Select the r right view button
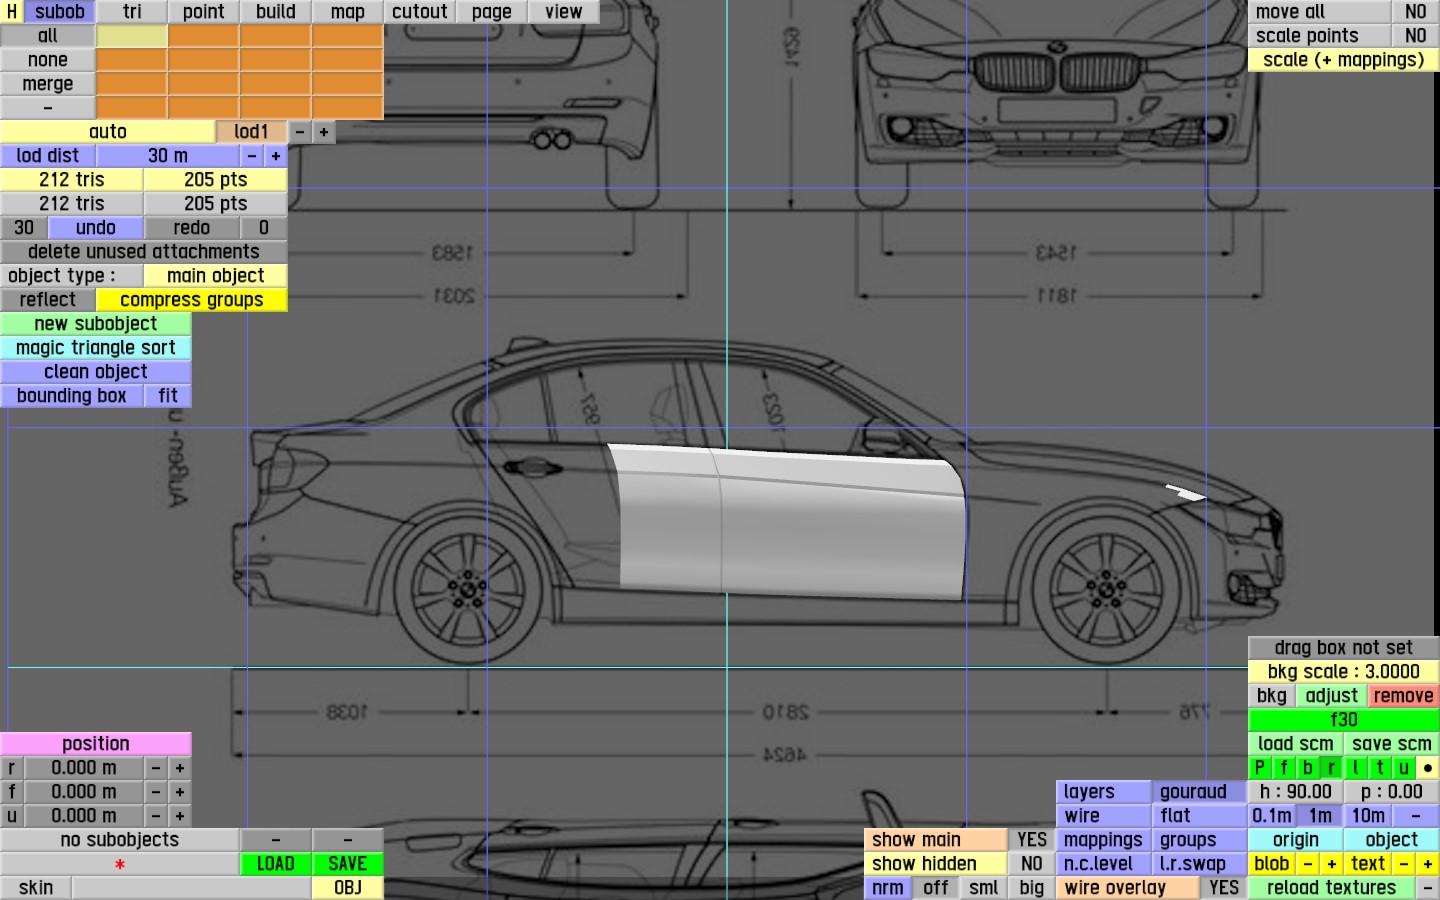This screenshot has height=900, width=1440. point(1332,768)
